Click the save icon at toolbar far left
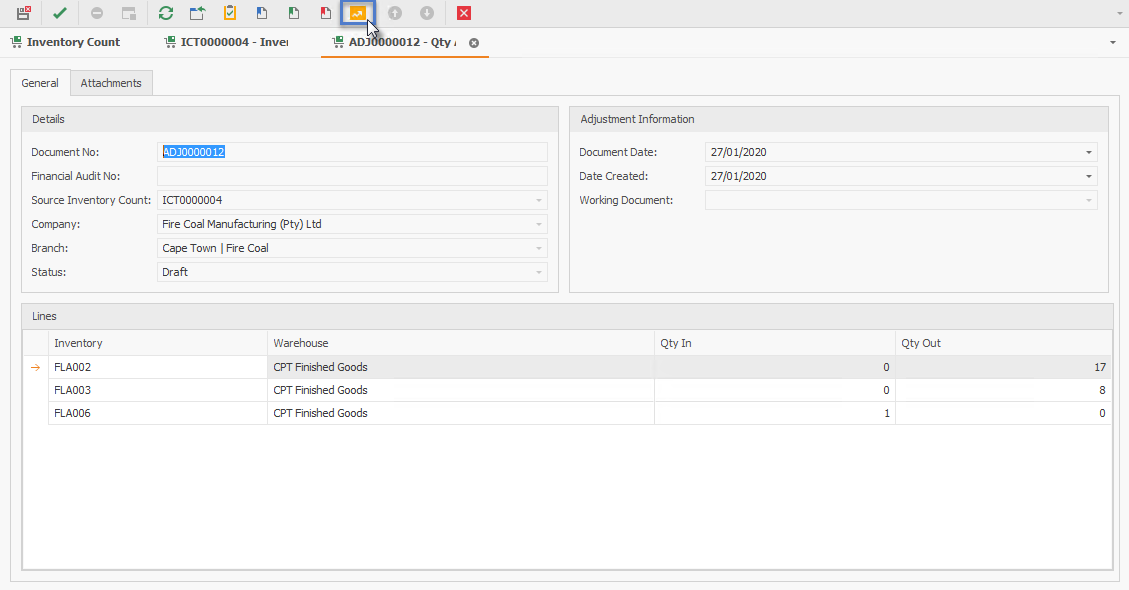Image resolution: width=1129 pixels, height=590 pixels. click(x=22, y=13)
